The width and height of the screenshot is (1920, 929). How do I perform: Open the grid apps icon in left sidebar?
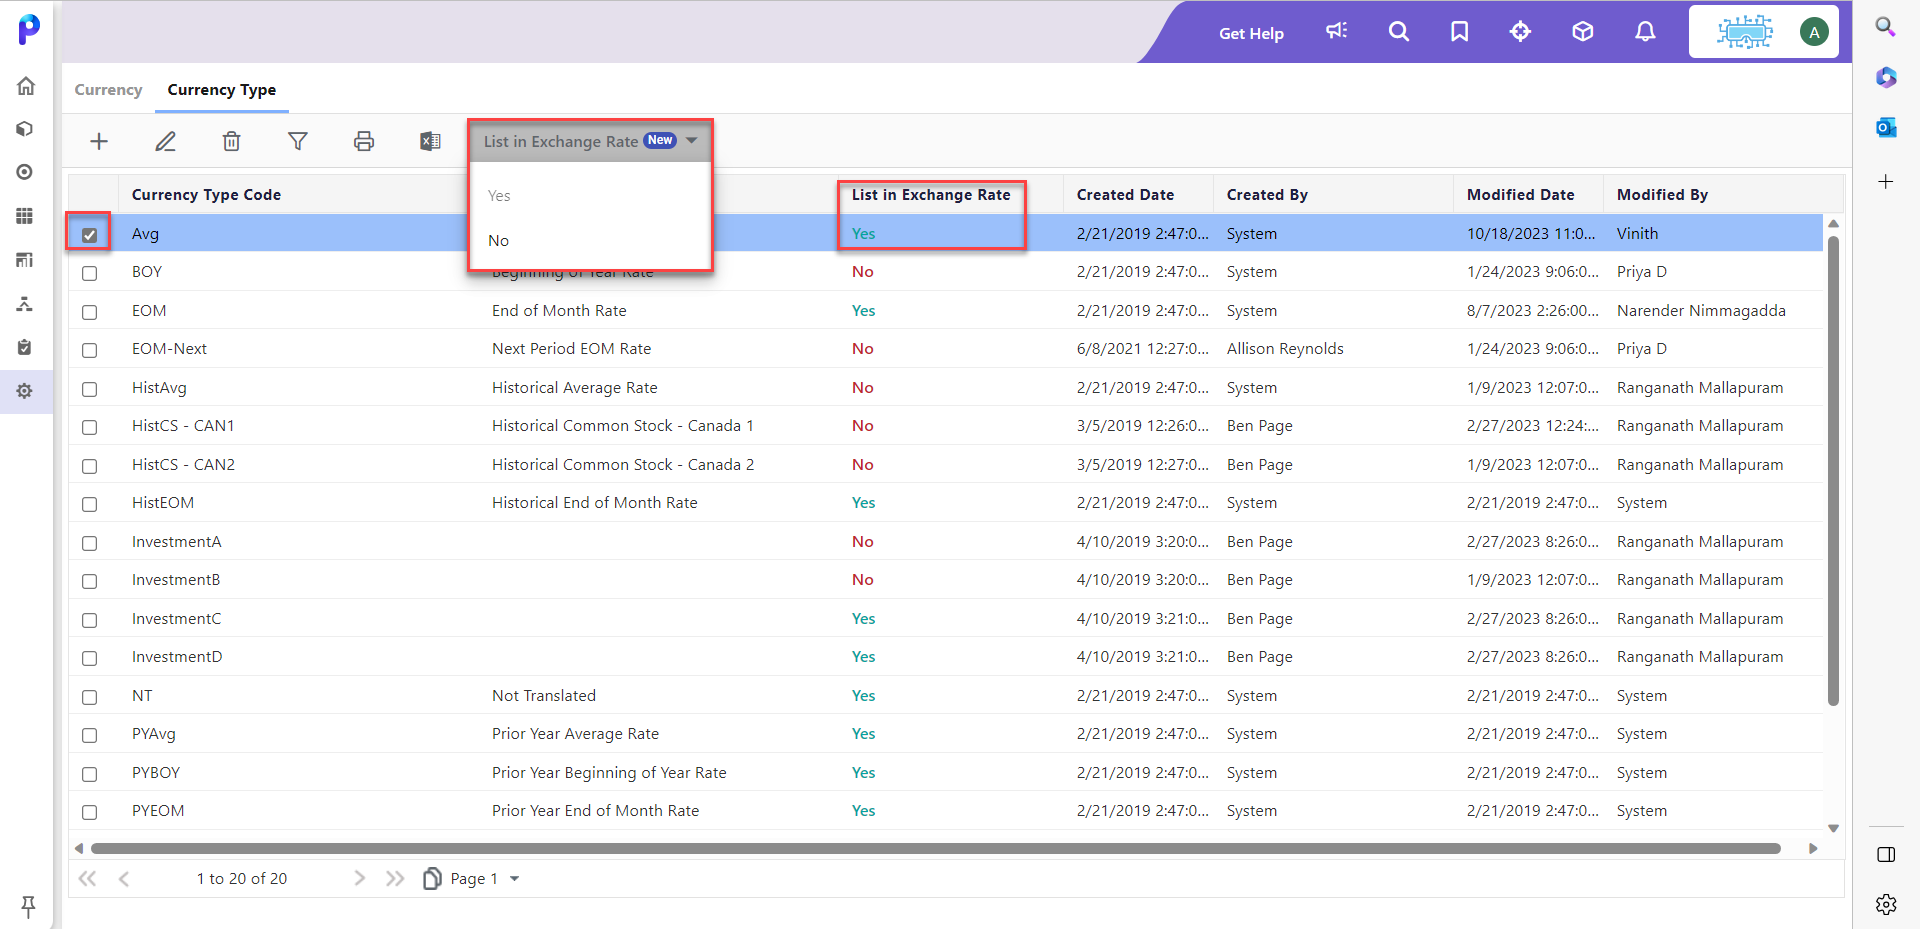click(x=25, y=216)
